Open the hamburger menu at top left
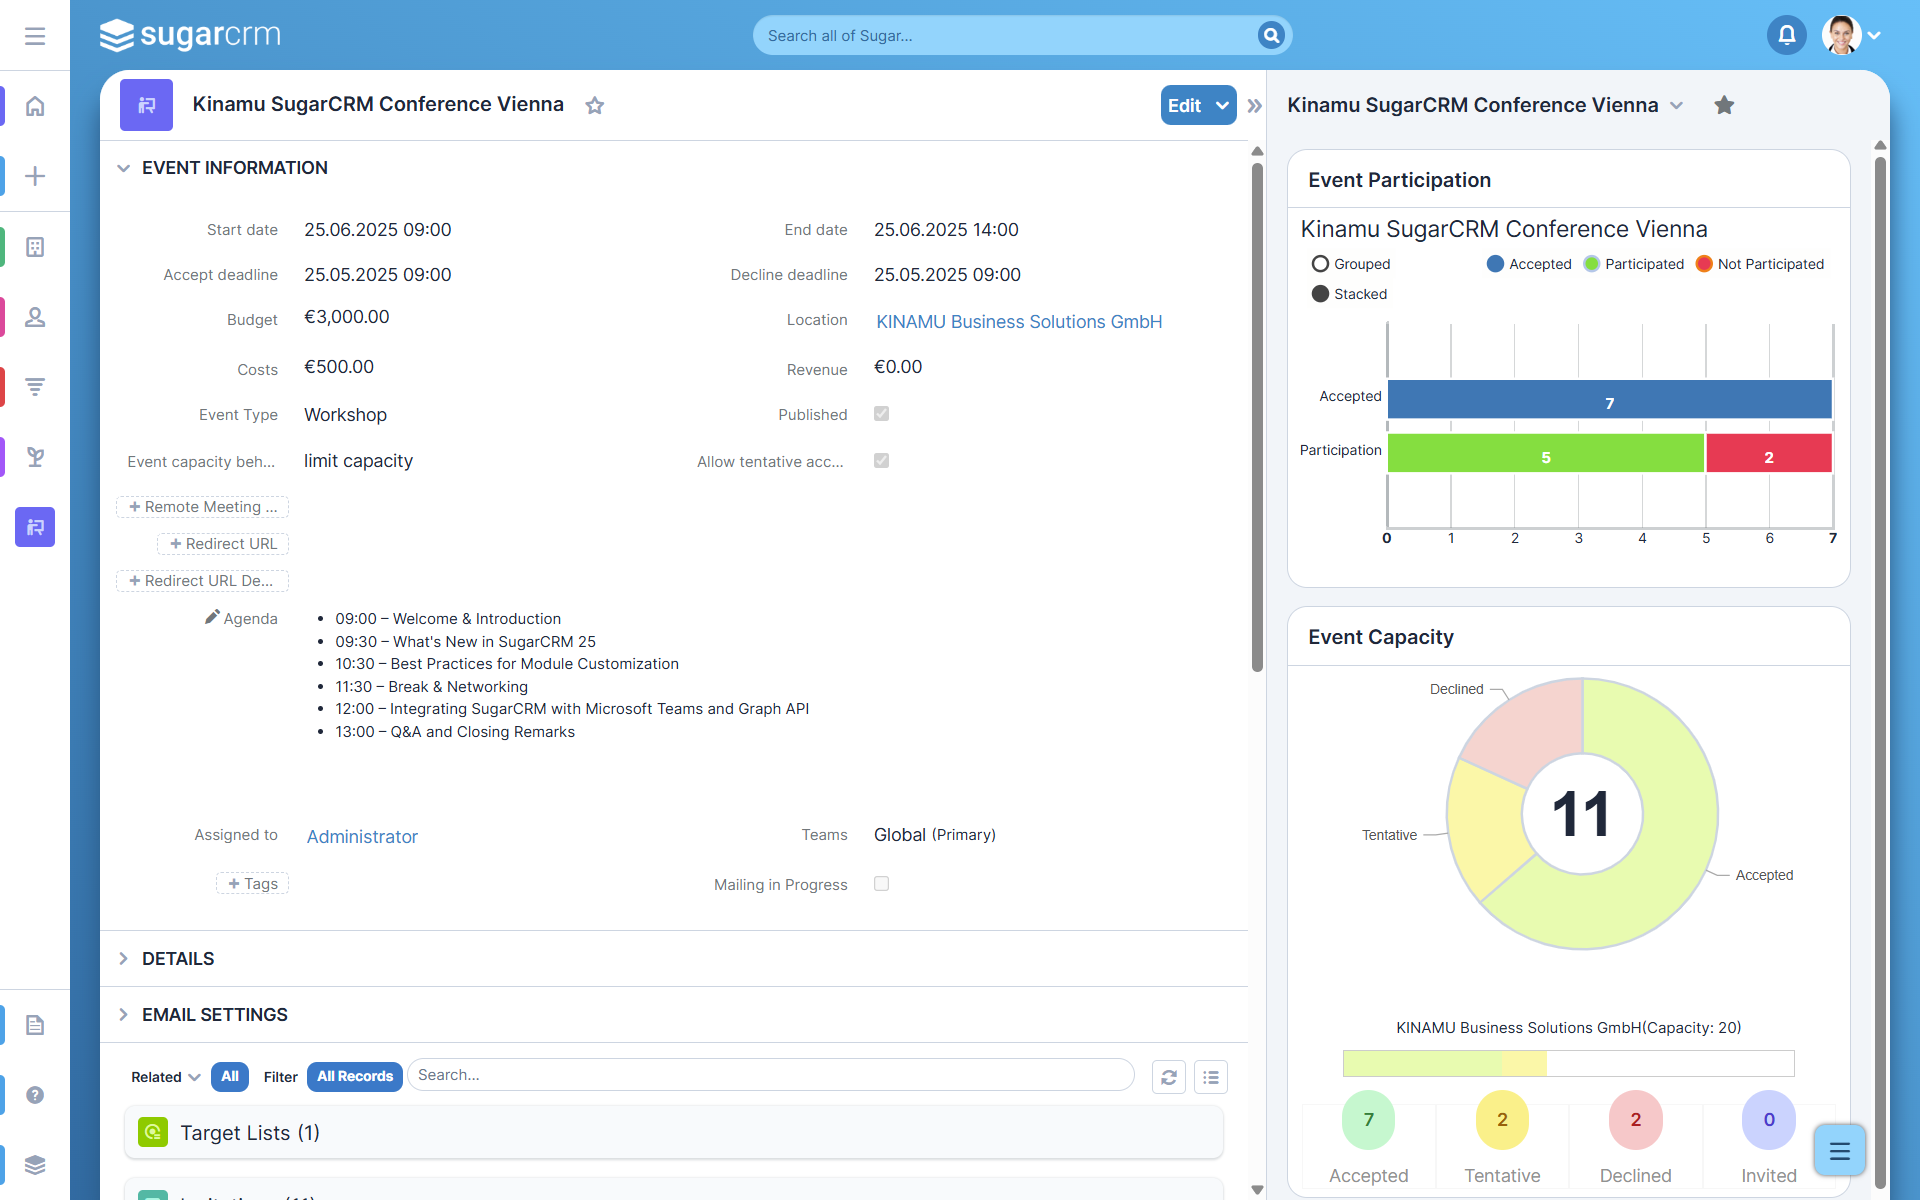 pyautogui.click(x=35, y=36)
